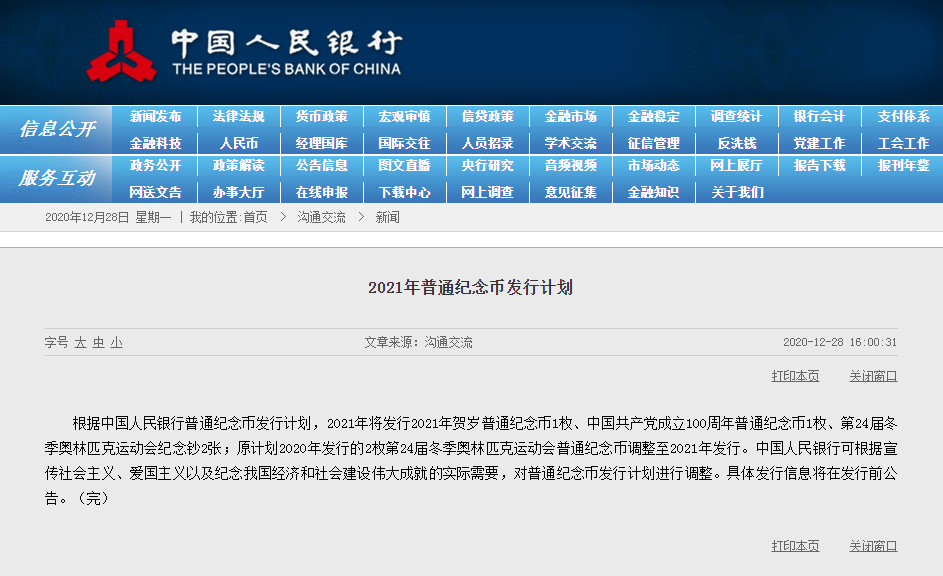Go to 图文直播 page

coord(404,165)
